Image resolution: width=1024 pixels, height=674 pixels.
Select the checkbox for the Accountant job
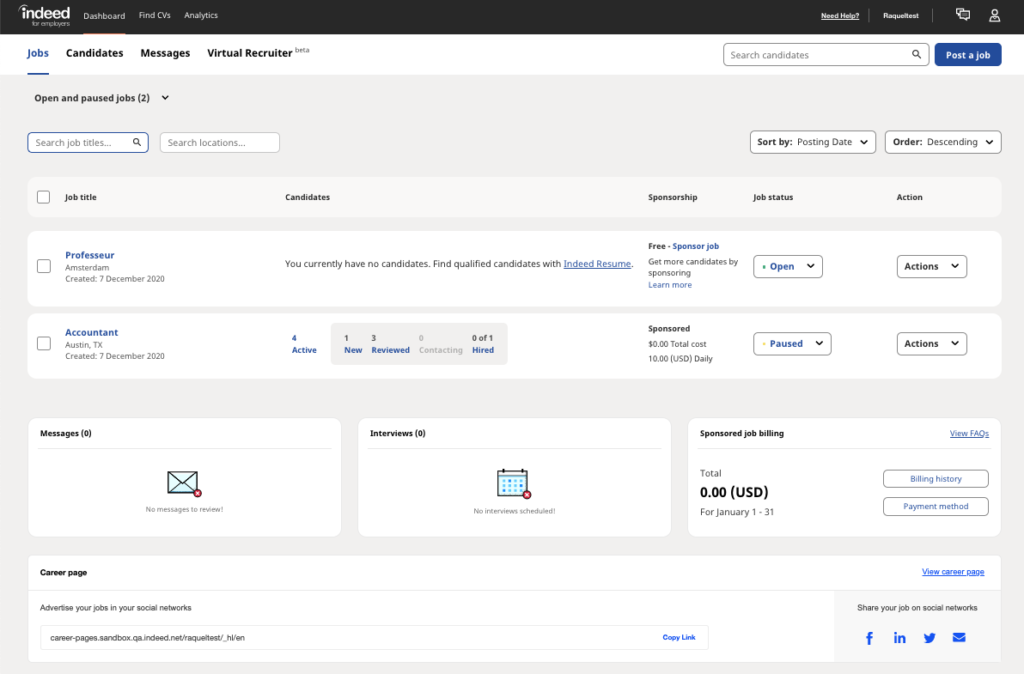pos(43,343)
